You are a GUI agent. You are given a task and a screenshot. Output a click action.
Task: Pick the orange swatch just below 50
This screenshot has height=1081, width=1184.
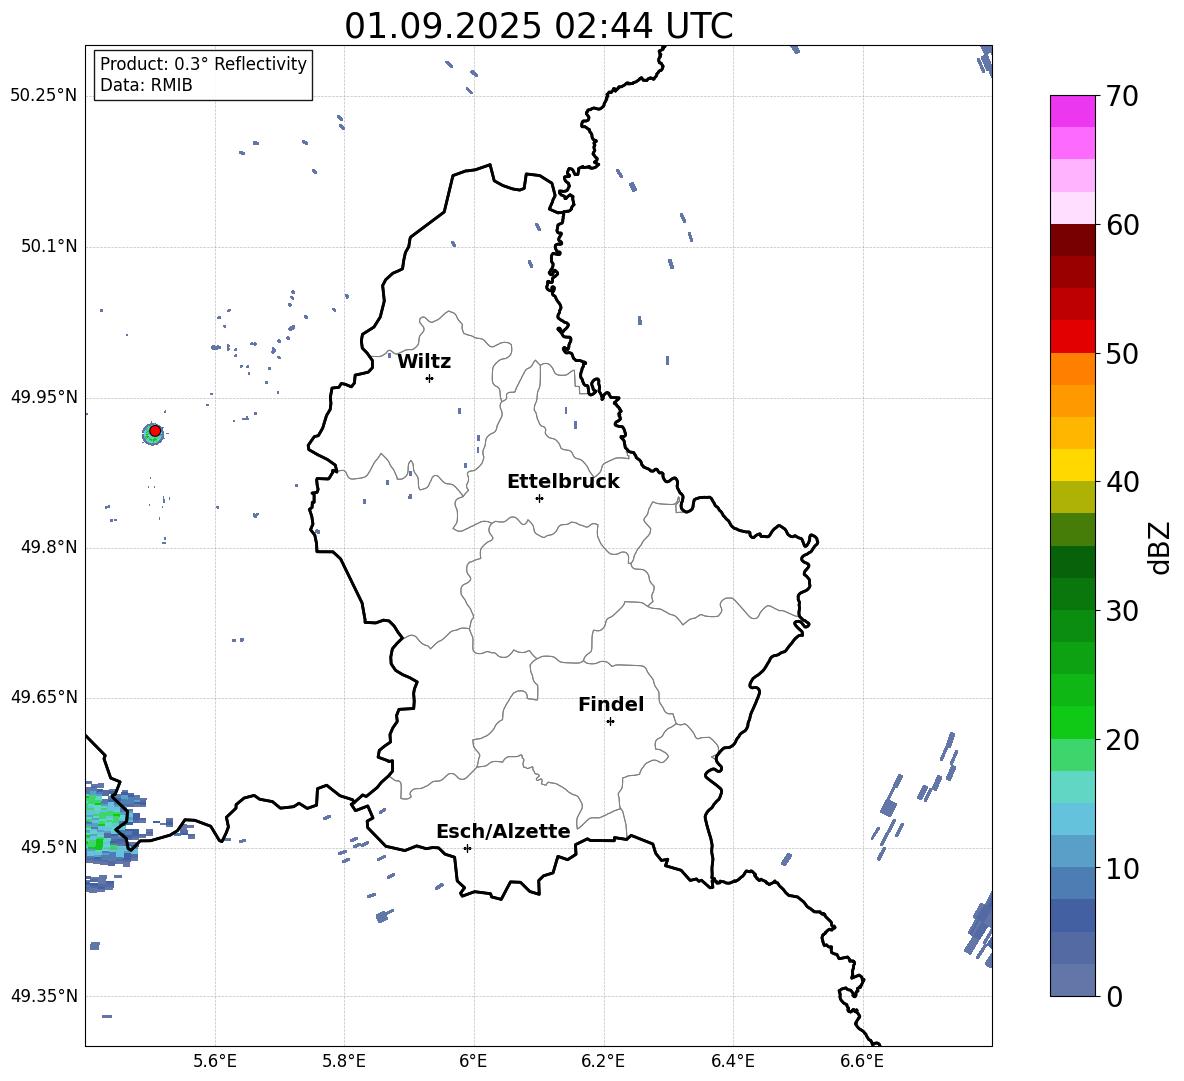1073,369
